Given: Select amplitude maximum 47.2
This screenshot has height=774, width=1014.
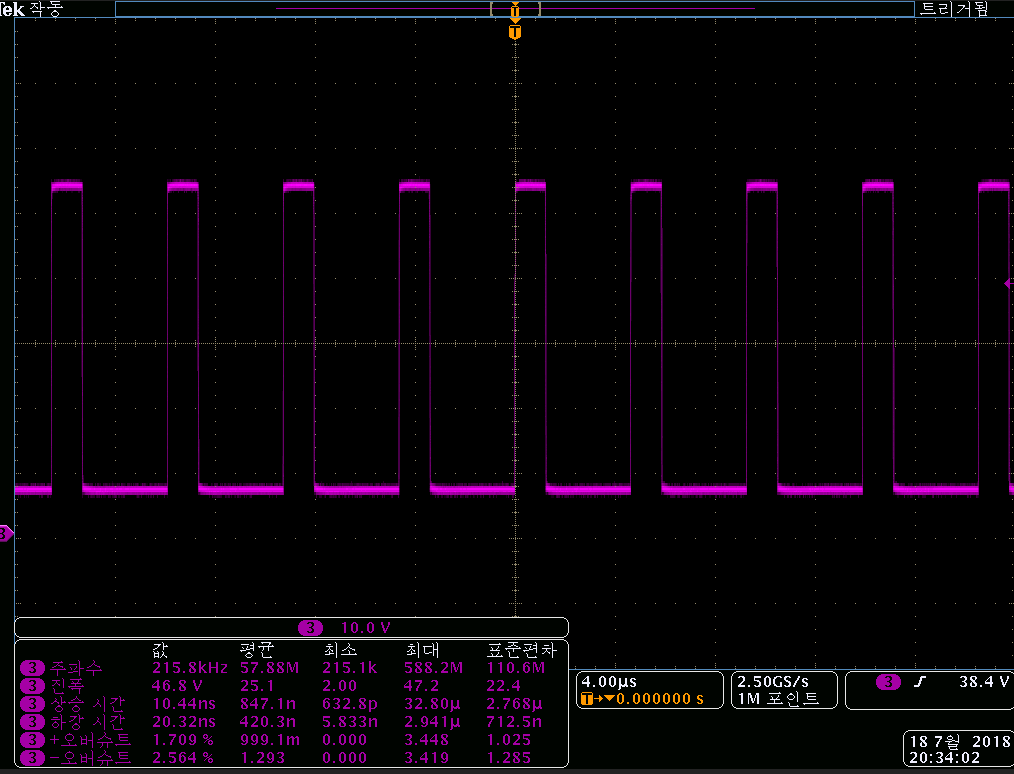Looking at the screenshot, I should 422,685.
